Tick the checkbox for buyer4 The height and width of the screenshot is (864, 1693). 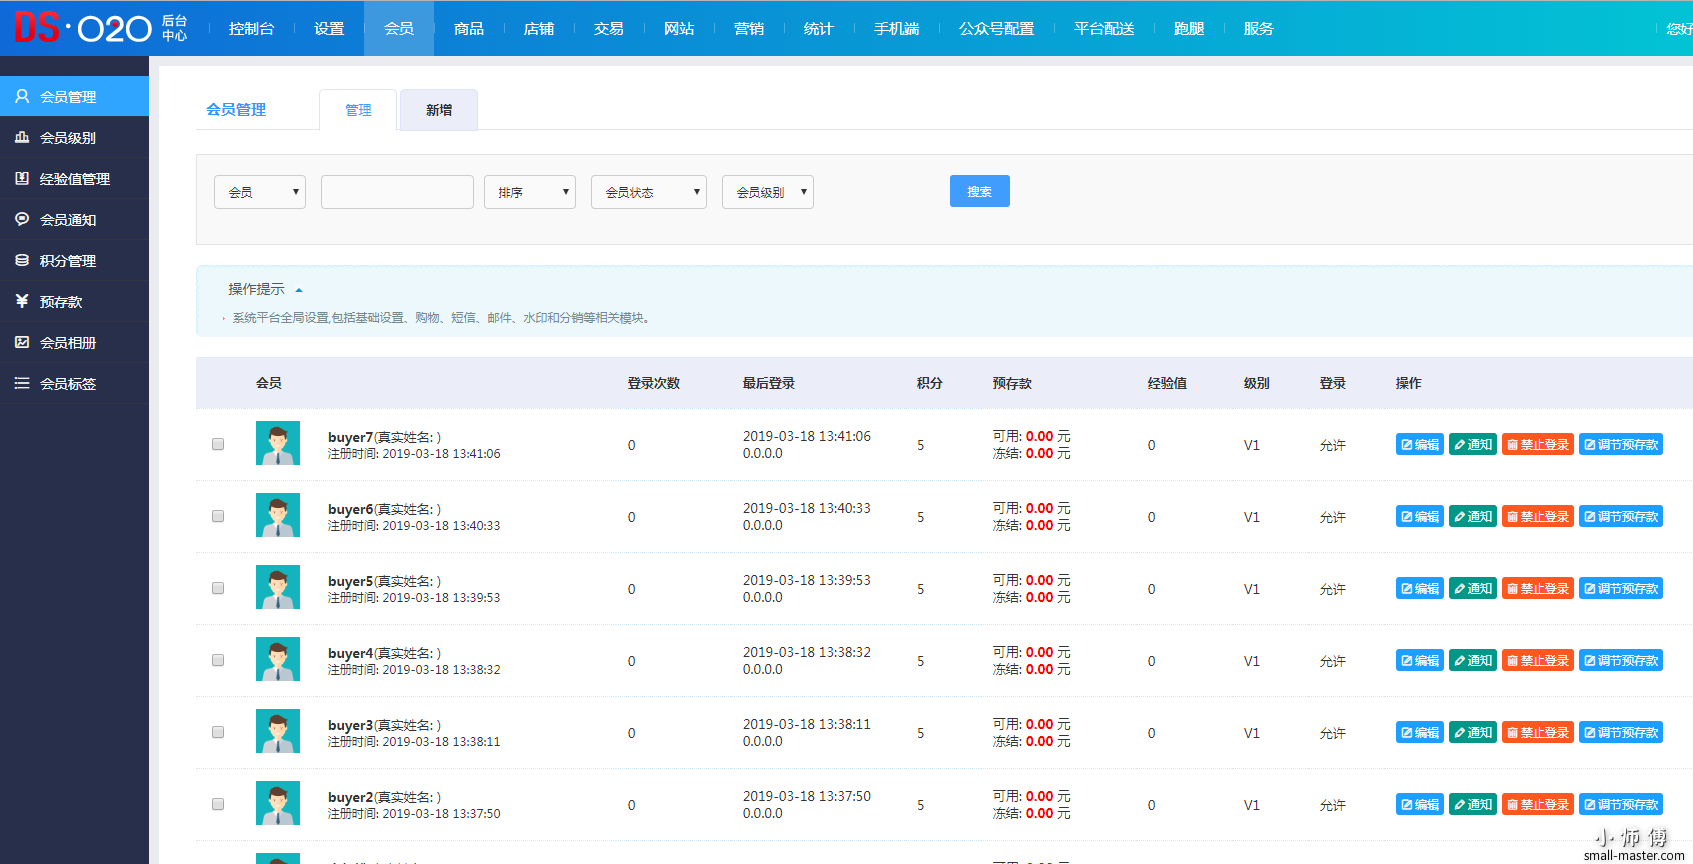tap(218, 660)
